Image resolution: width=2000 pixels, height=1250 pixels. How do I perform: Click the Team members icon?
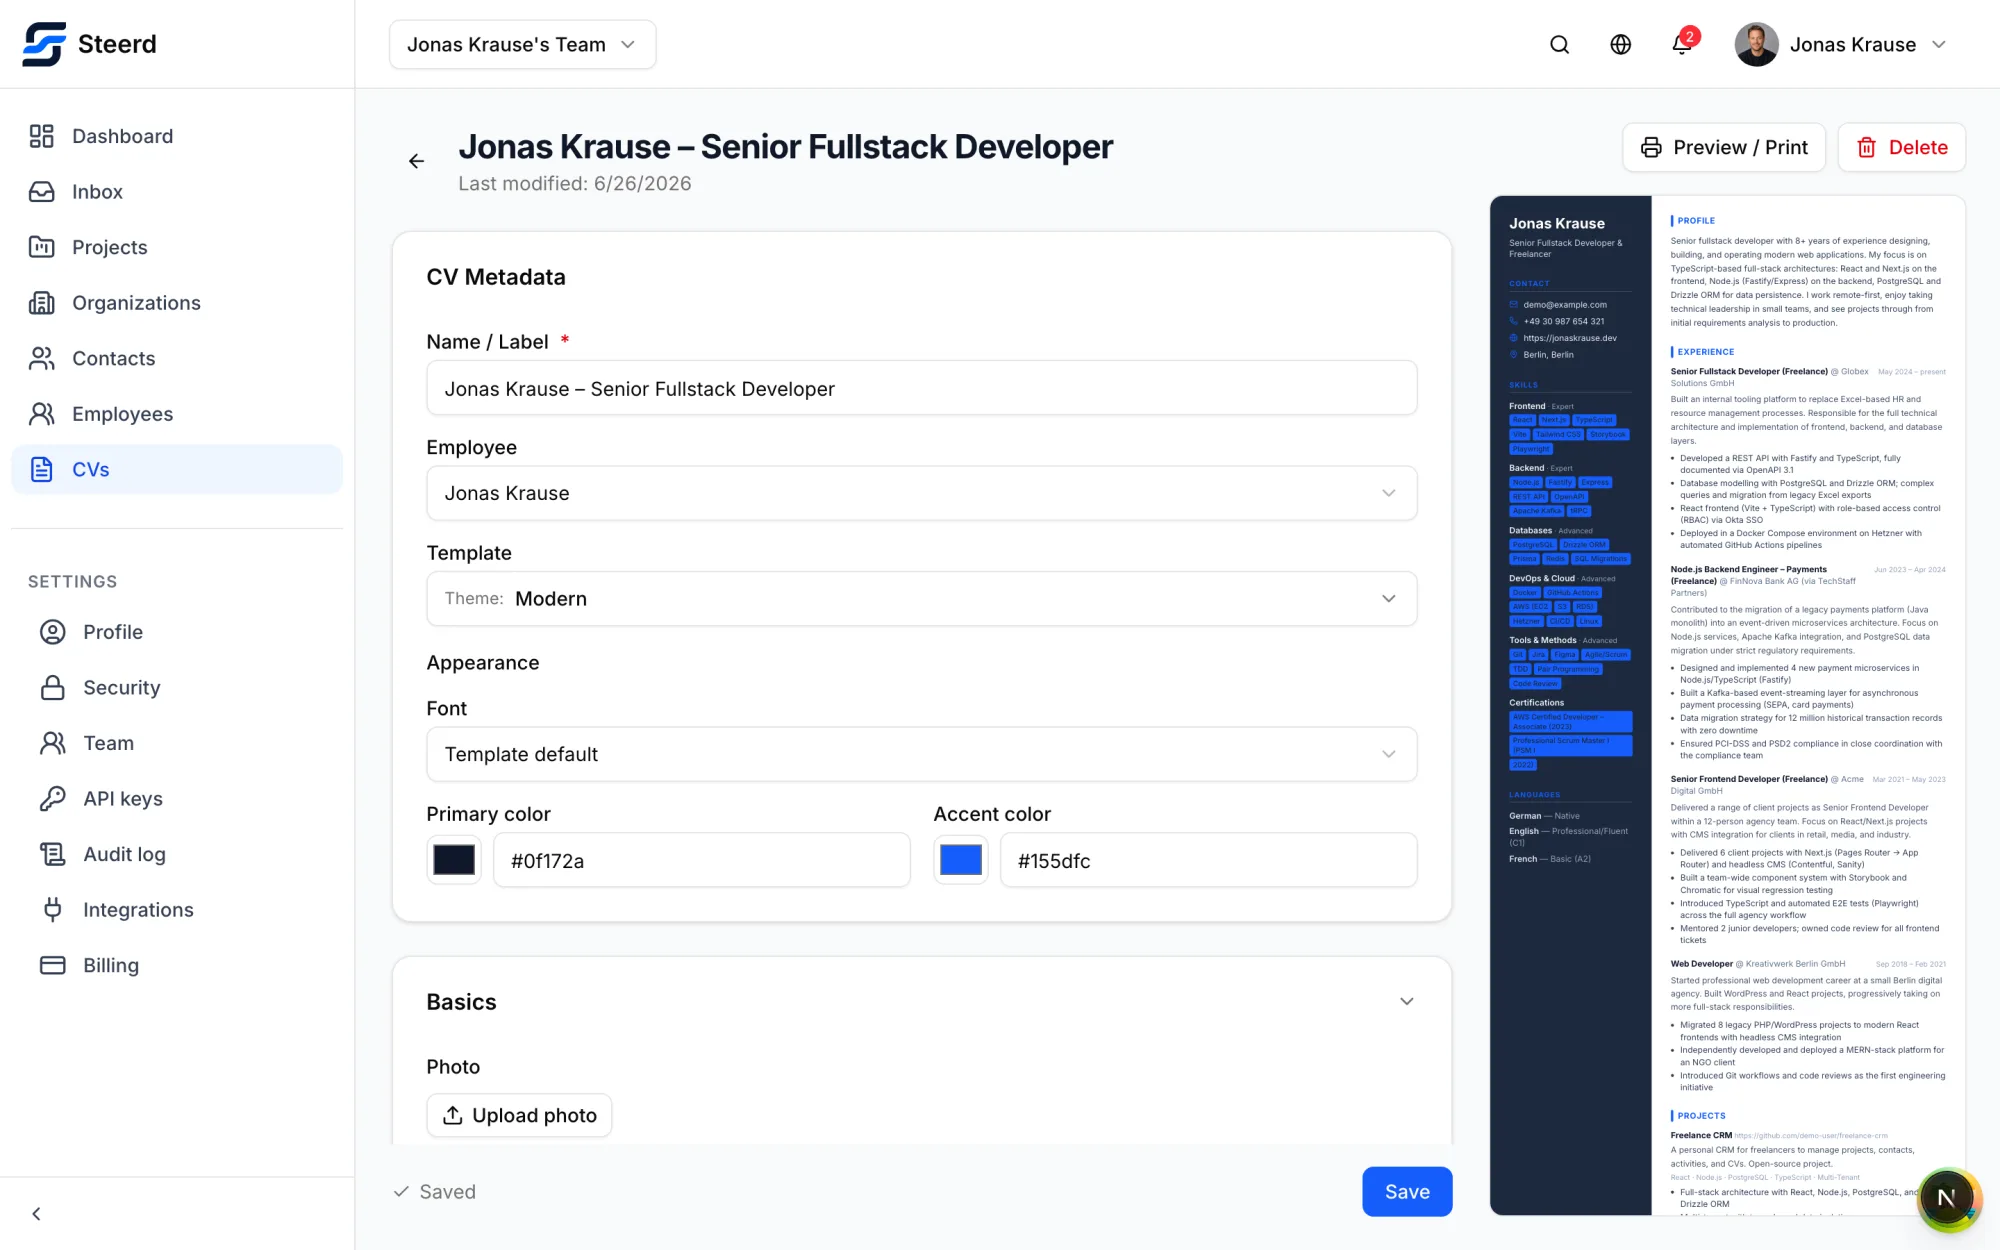(52, 743)
